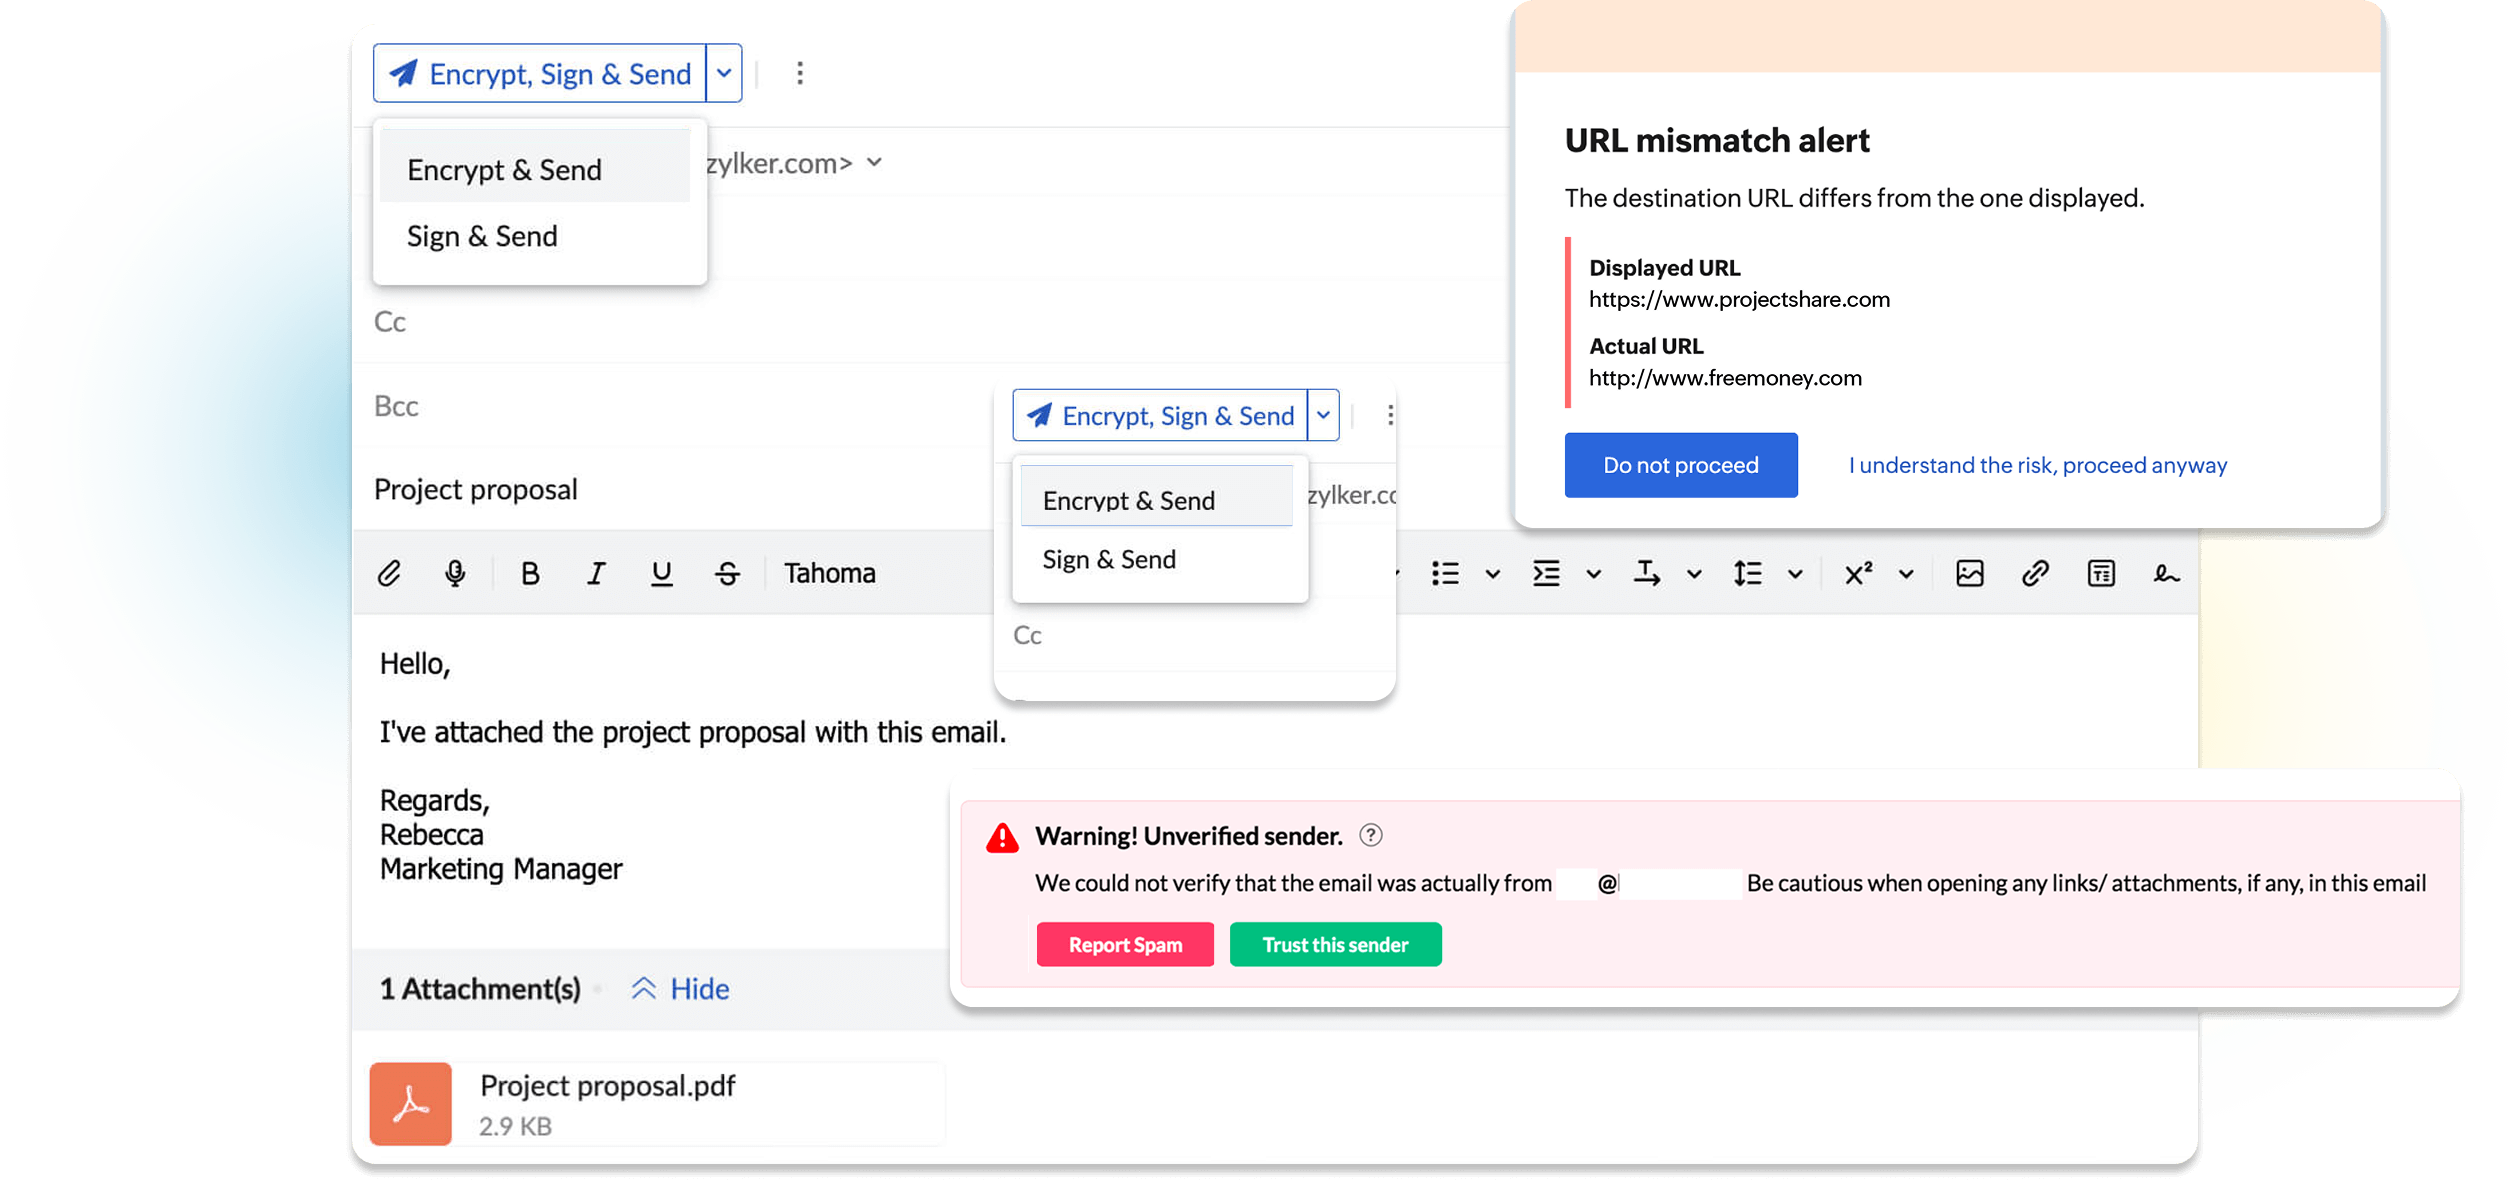This screenshot has height=1180, width=2514.
Task: Expand the sender address chevron after zylker.com>
Action: click(875, 162)
